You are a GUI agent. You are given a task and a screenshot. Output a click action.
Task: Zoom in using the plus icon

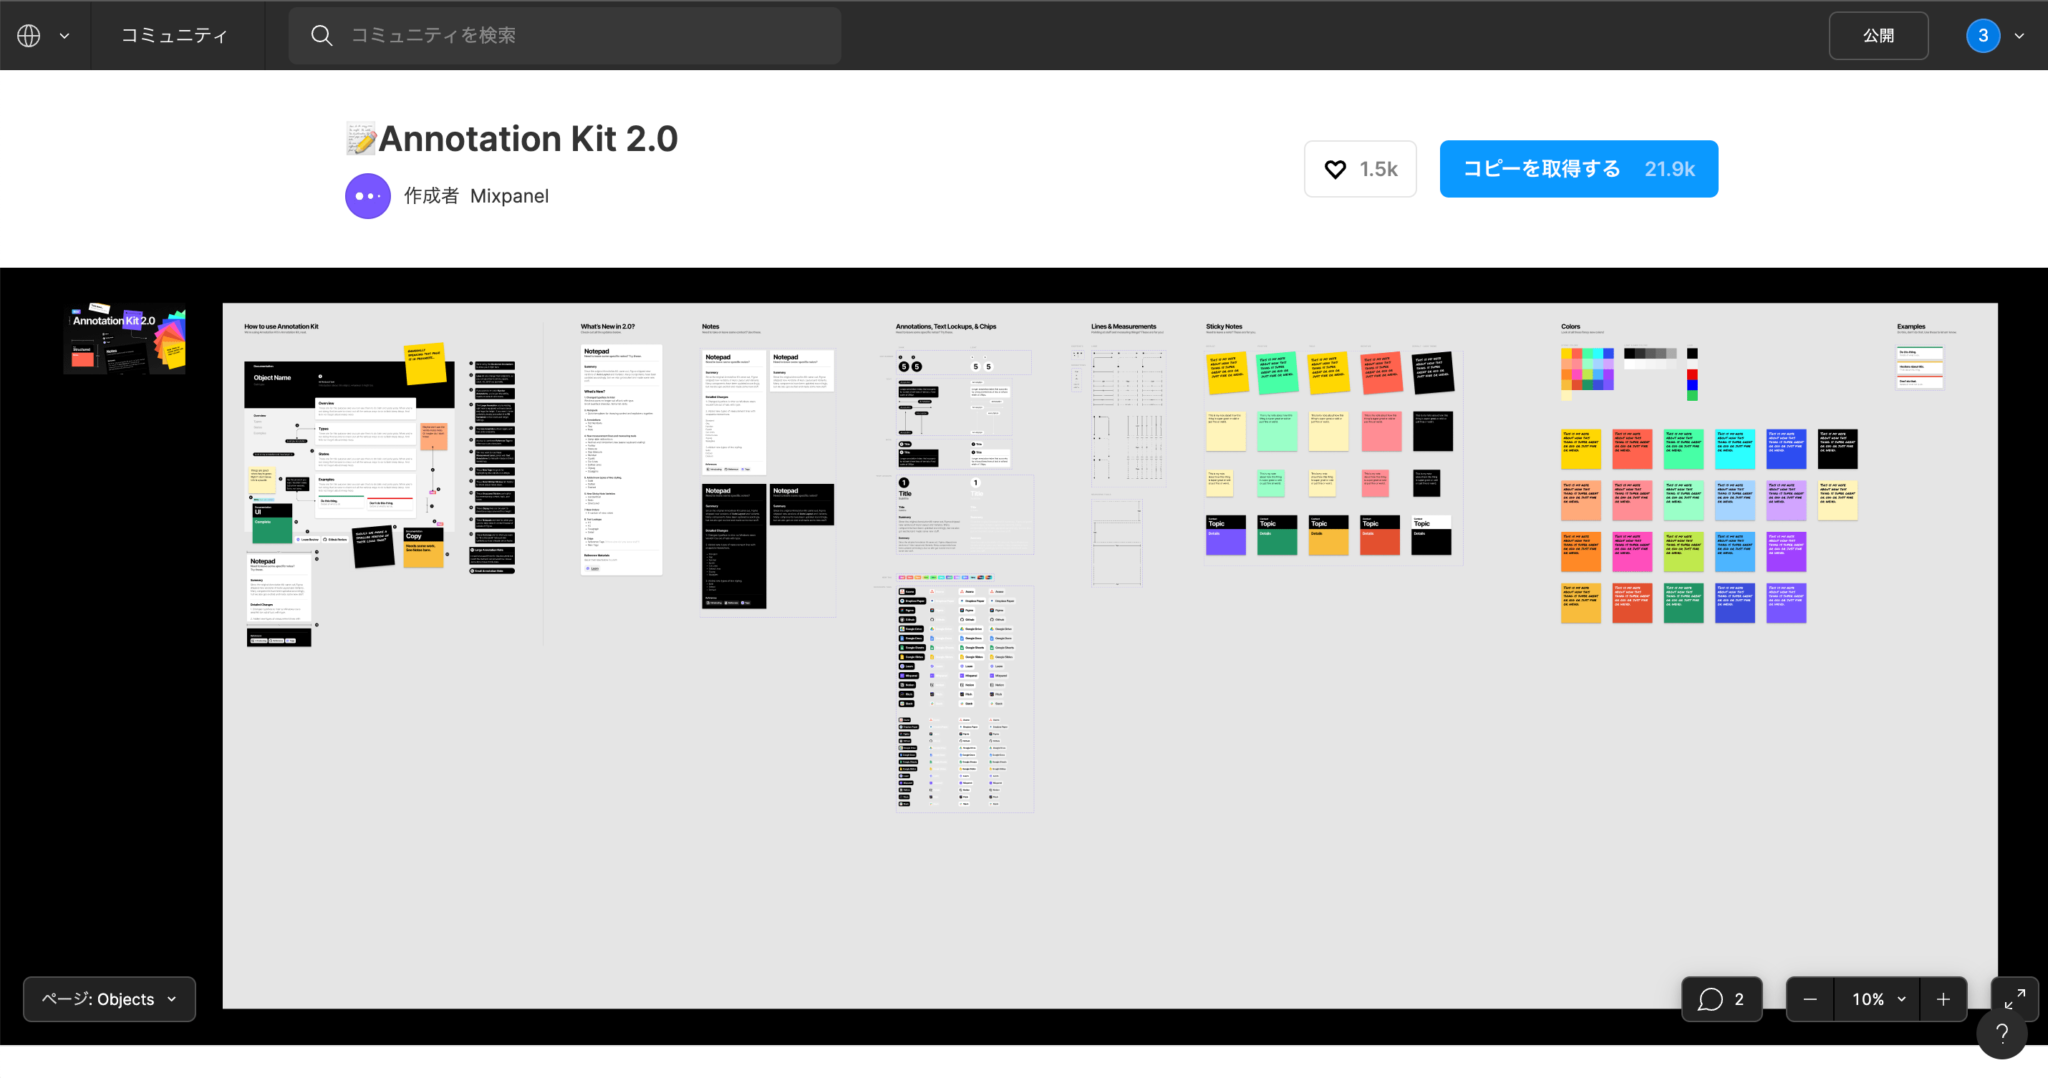point(1943,998)
